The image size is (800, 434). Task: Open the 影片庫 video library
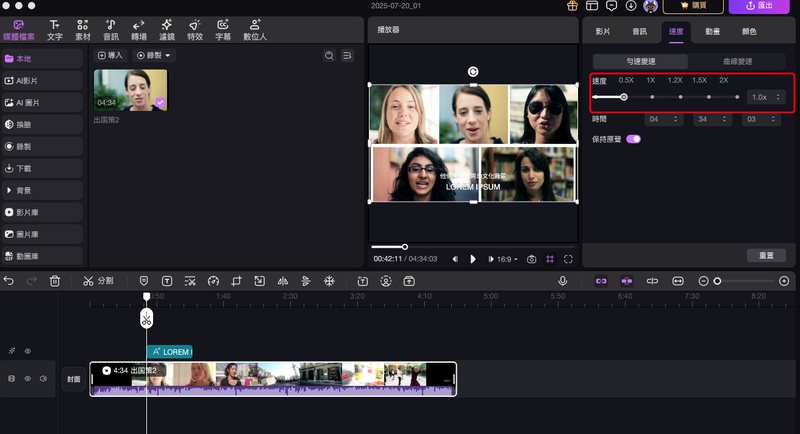(42, 212)
